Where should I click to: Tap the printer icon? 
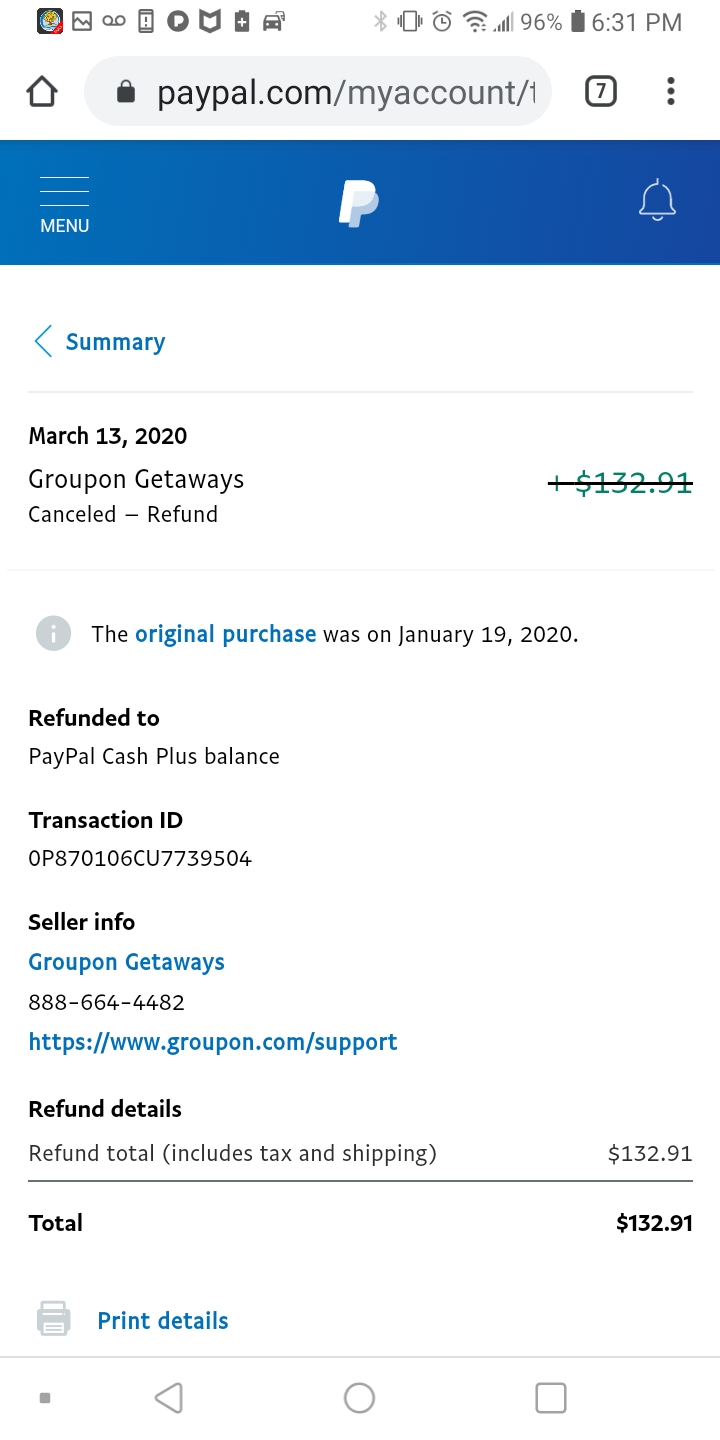54,1319
